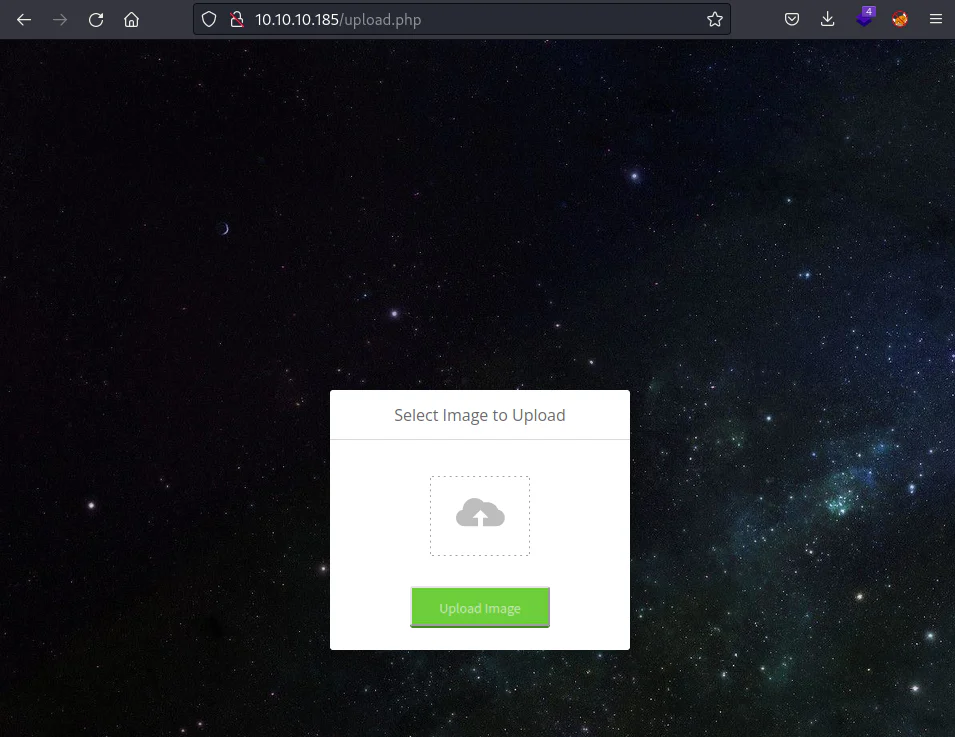Open the Firefox application menu
955x737 pixels.
coord(936,19)
